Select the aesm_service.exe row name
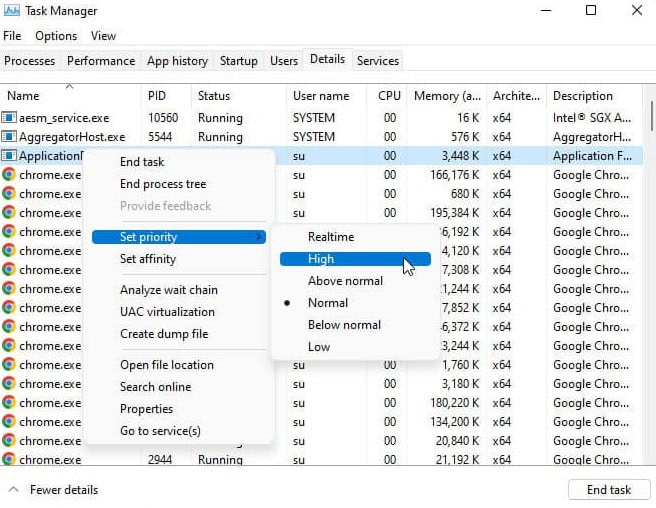The height and width of the screenshot is (508, 656). [x=64, y=118]
